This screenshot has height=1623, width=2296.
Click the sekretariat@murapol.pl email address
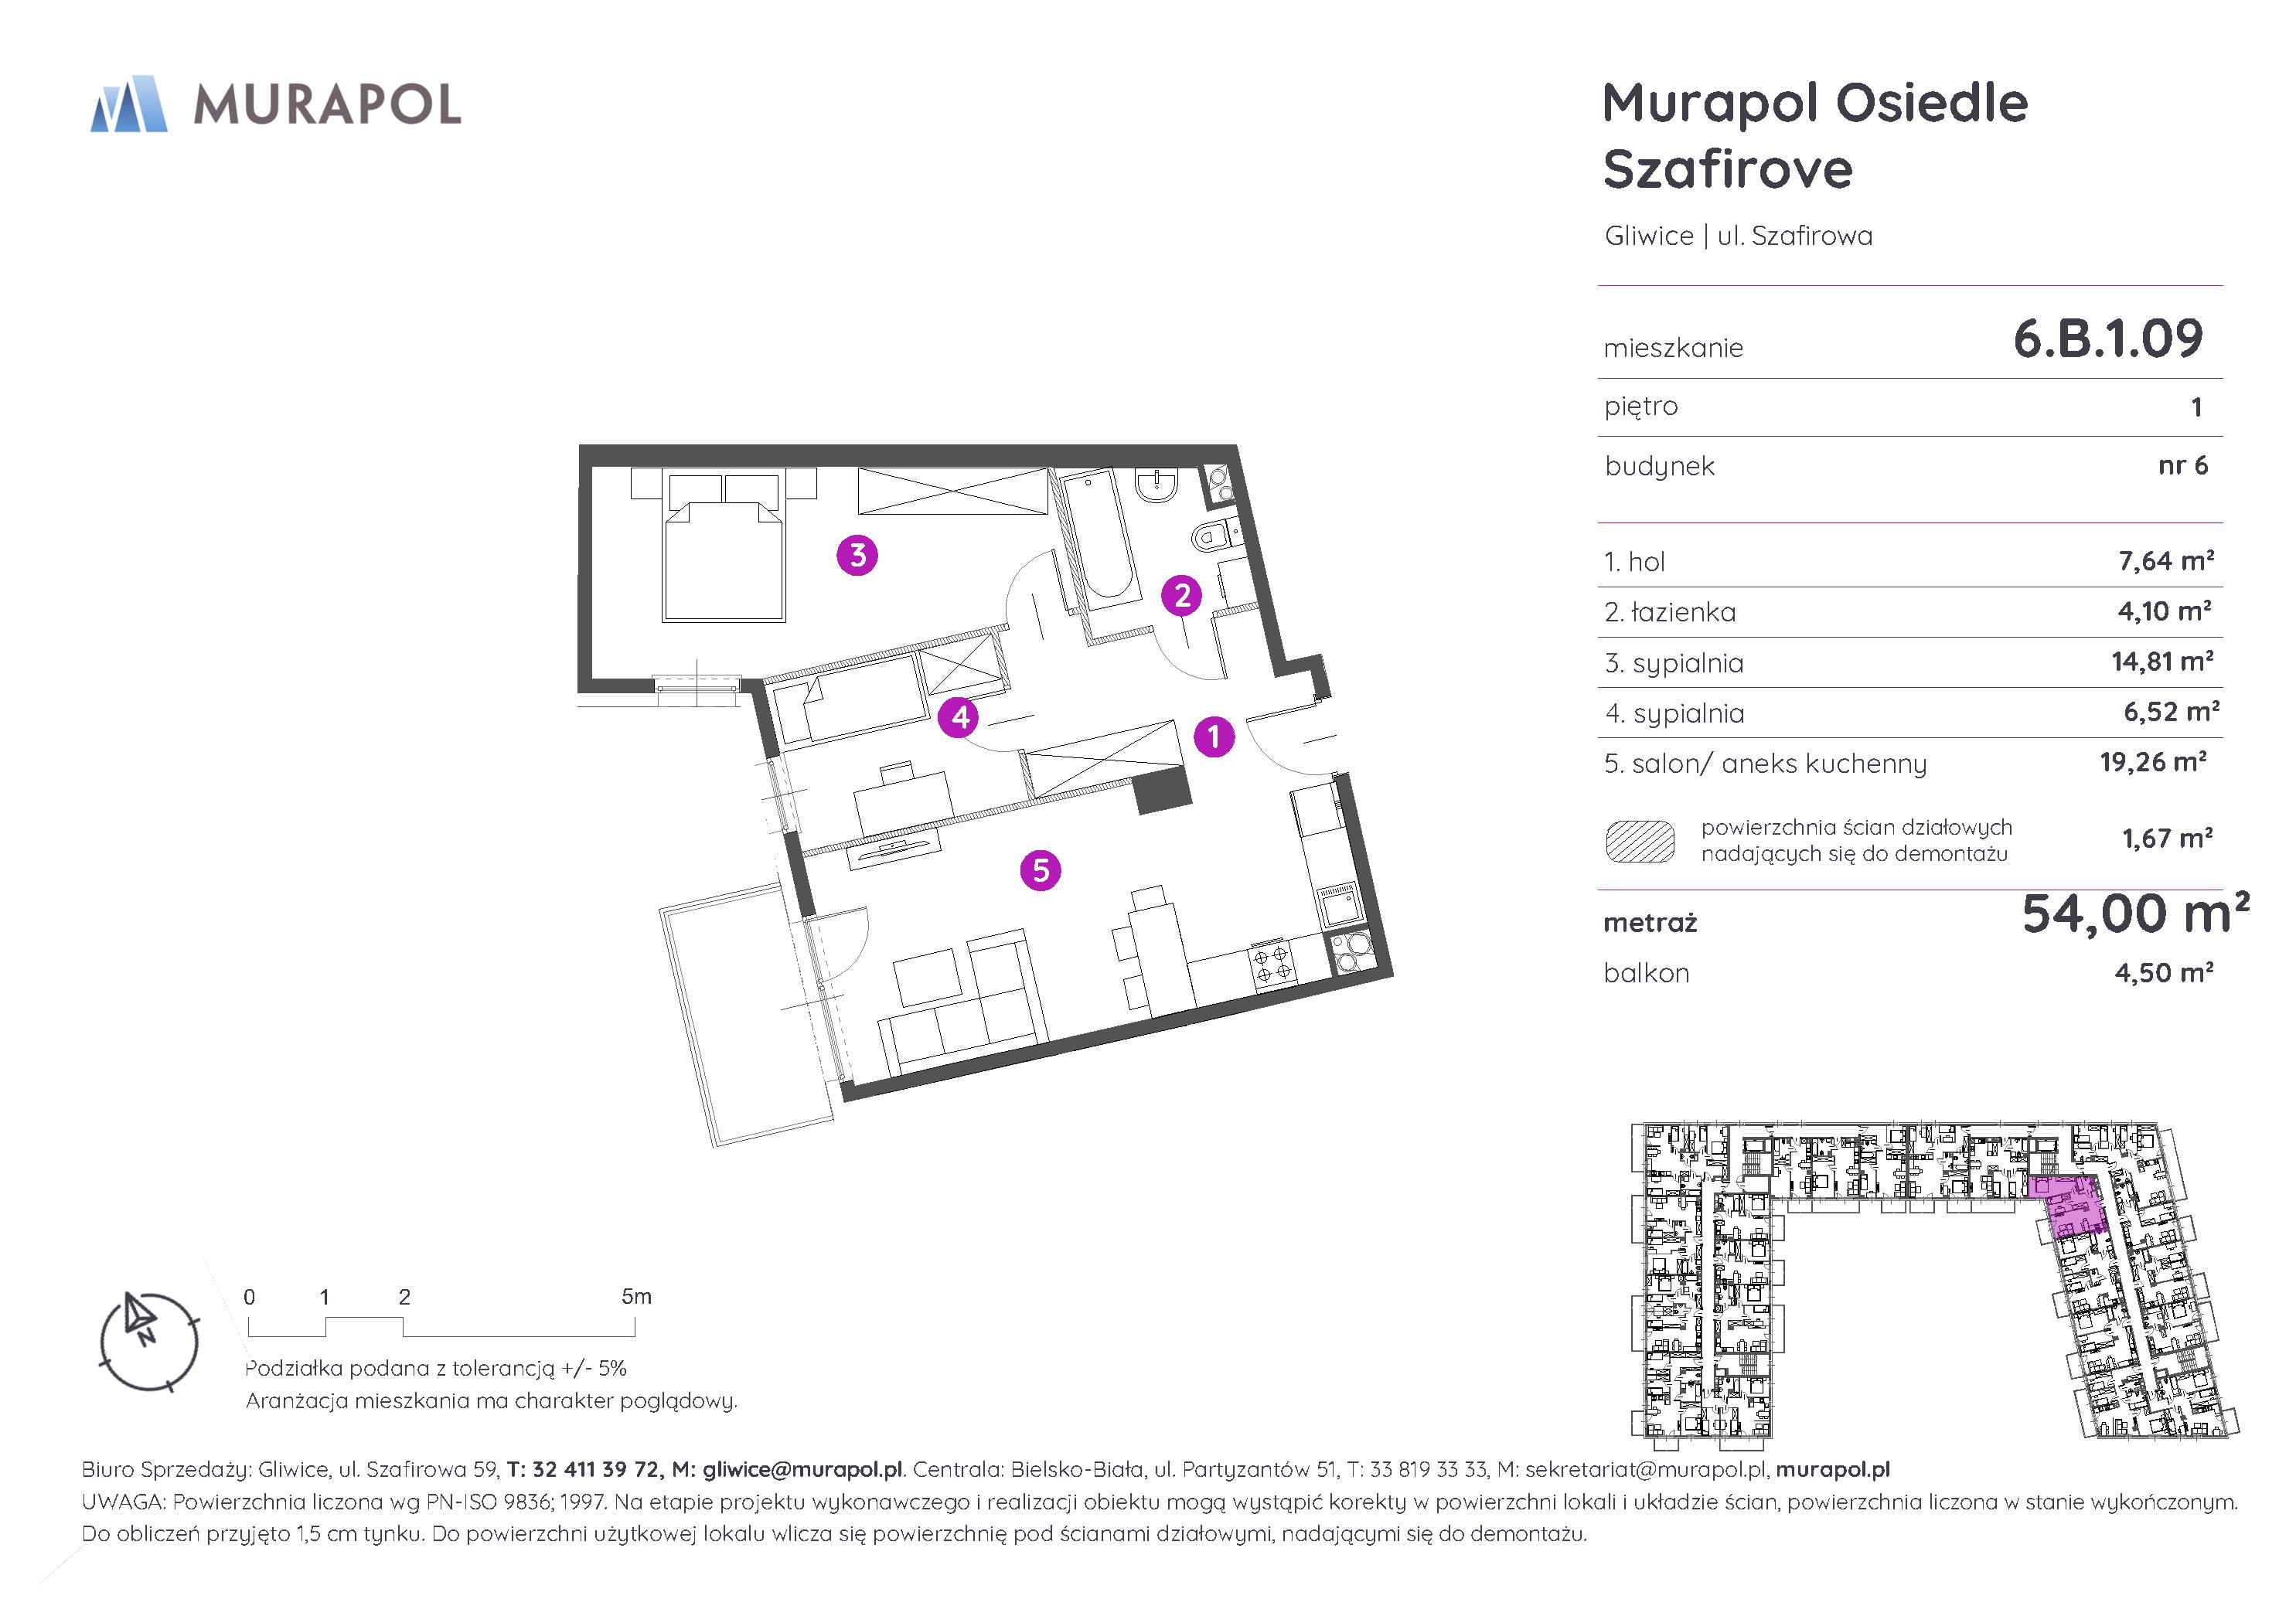point(1646,1469)
